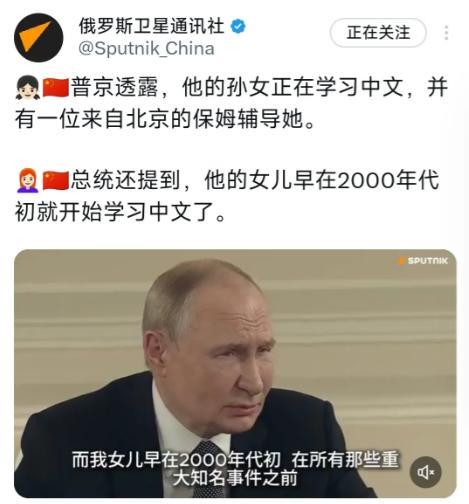Click the SPUTNIK watermark logo in the video
The height and width of the screenshot is (504, 469).
pos(423,261)
